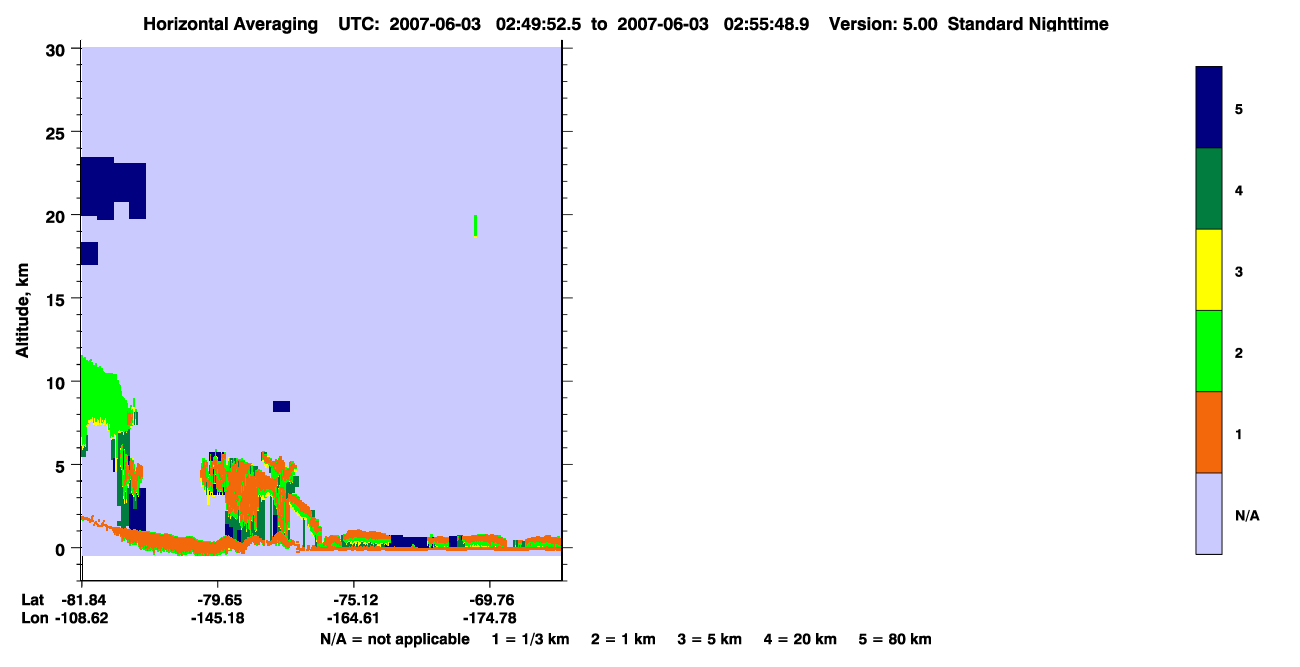Click the longitude value -145.18
This screenshot has width=1300, height=667.
pos(218,618)
